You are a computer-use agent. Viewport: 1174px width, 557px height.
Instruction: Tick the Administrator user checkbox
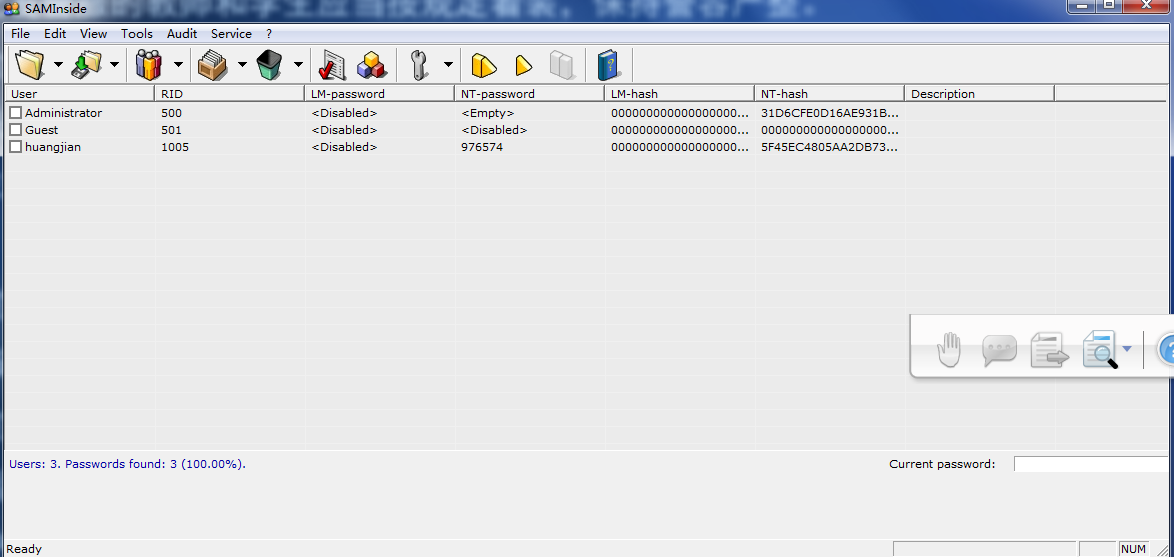click(15, 112)
